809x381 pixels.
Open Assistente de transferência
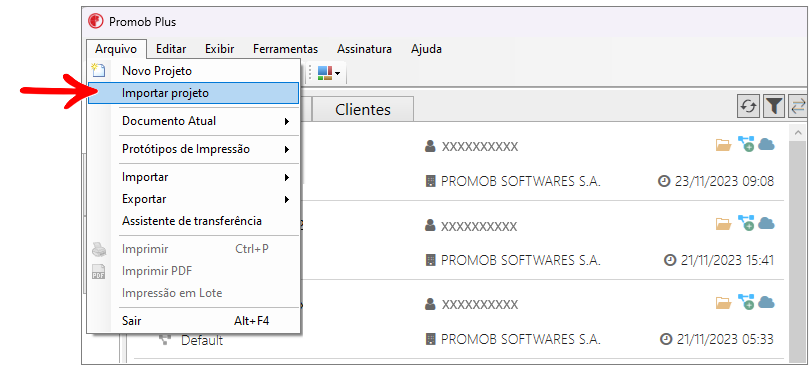pos(193,221)
